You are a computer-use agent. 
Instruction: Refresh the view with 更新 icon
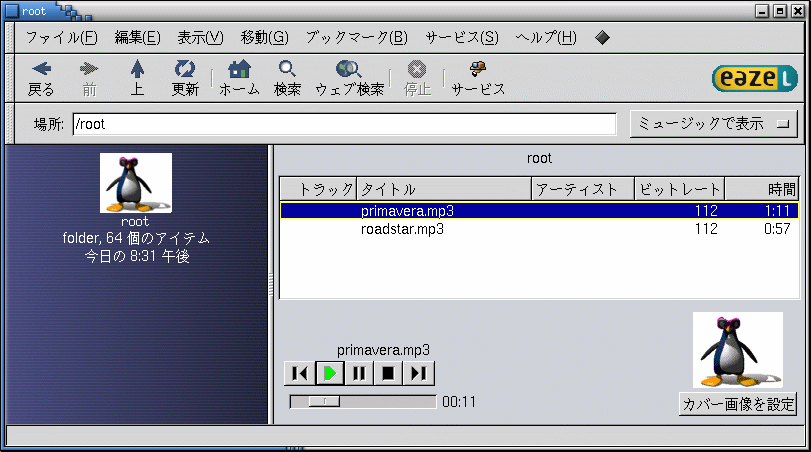185,70
